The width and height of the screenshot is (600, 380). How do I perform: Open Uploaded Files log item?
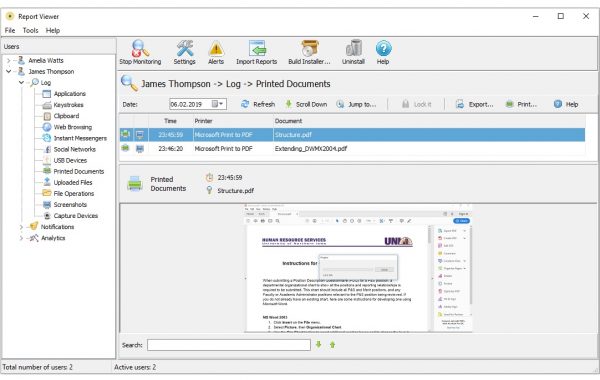click(73, 183)
